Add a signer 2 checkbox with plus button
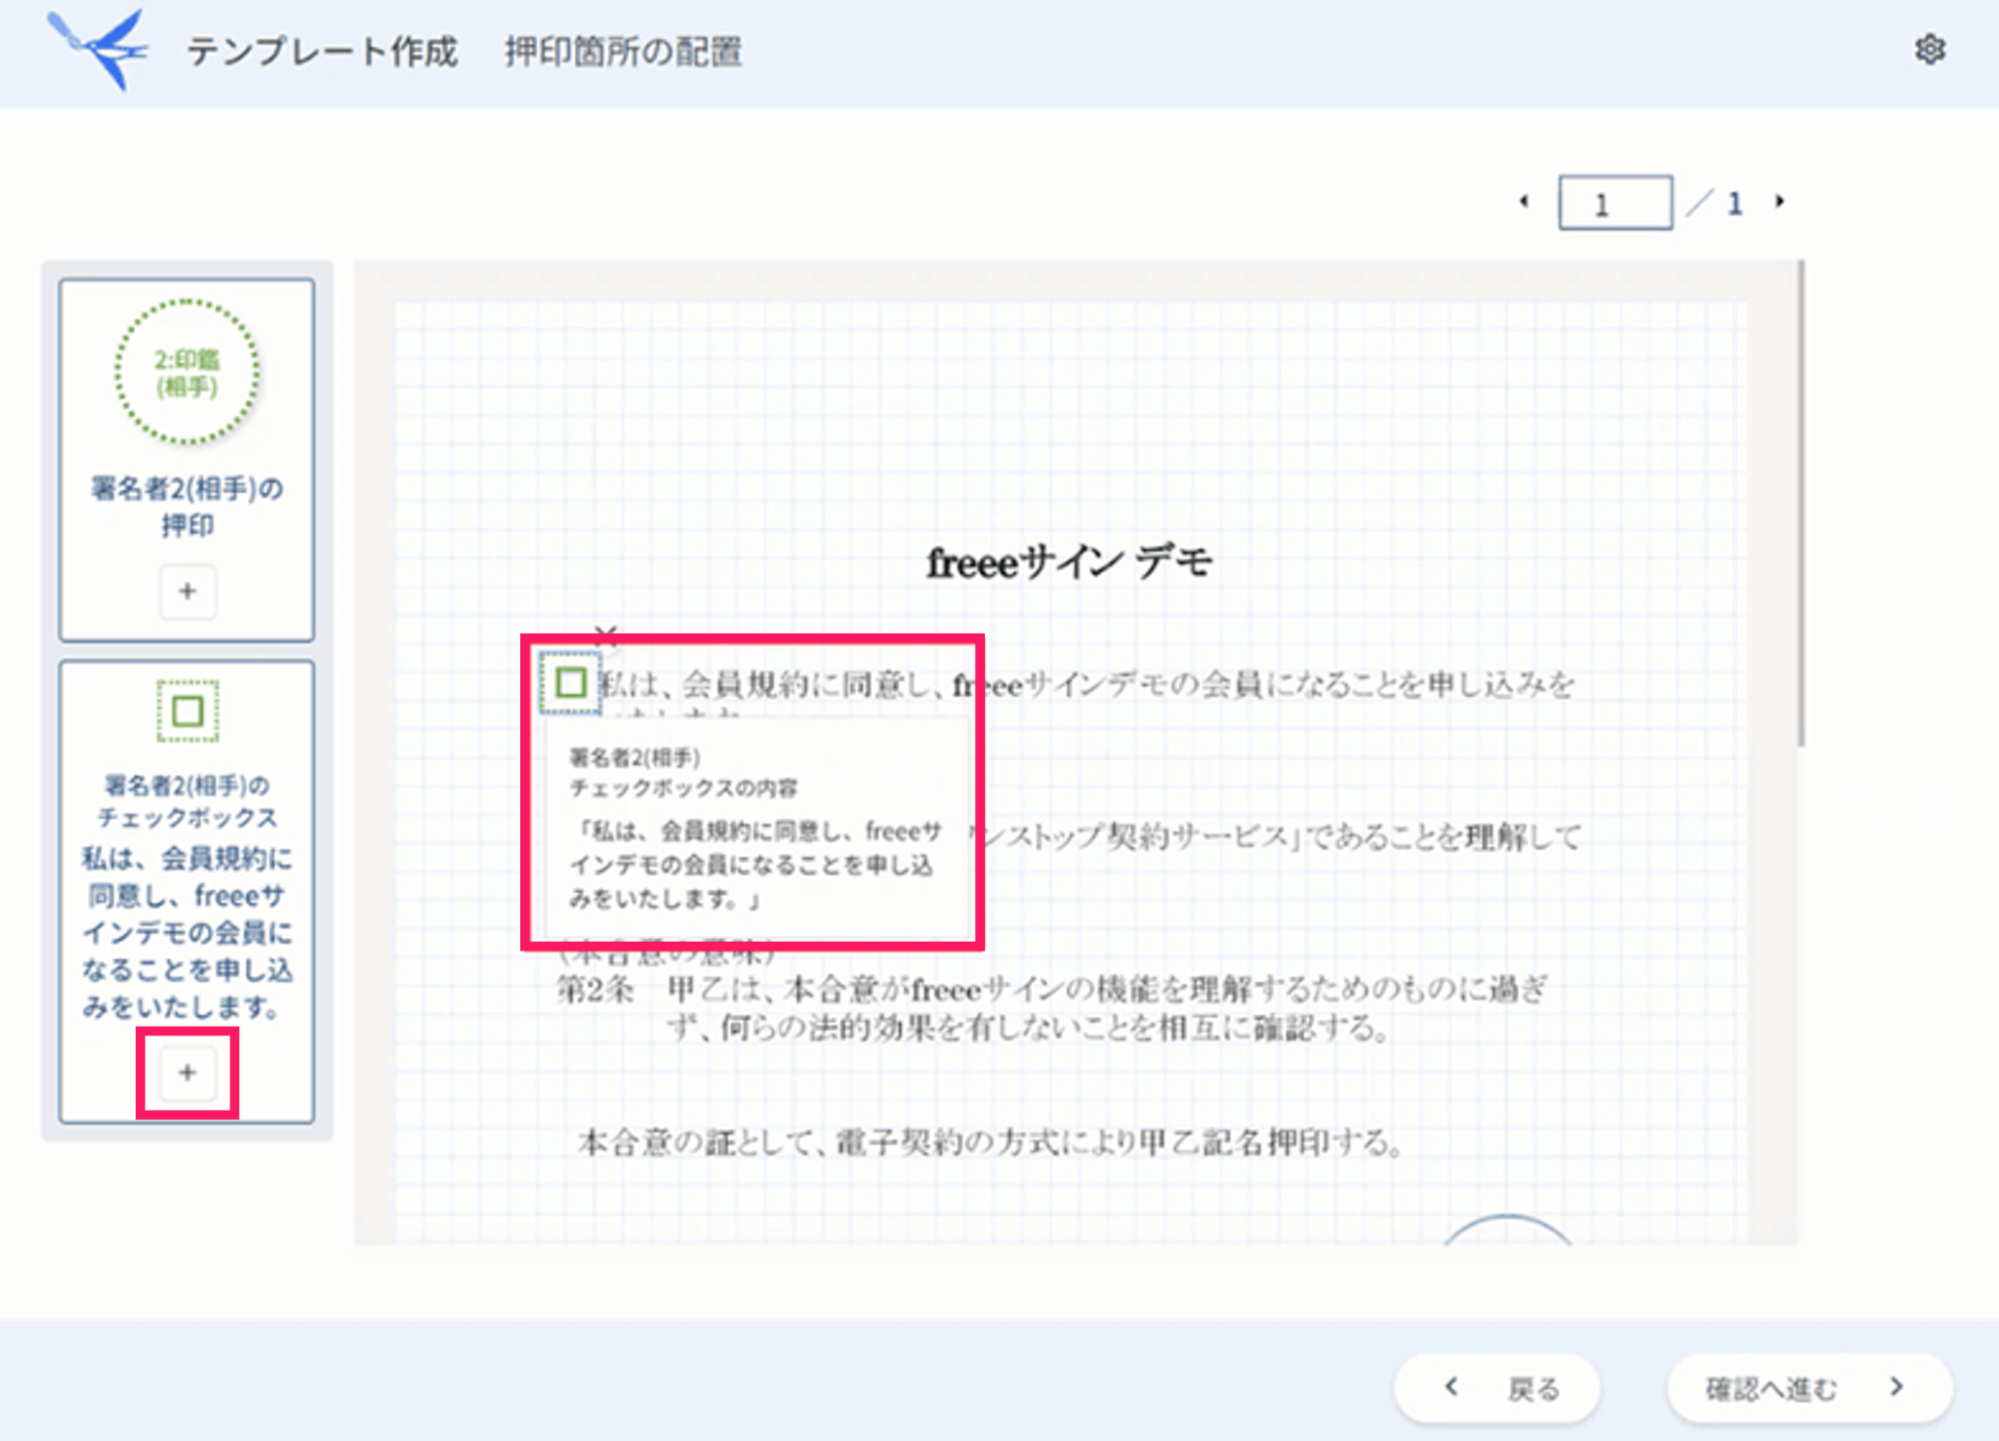Image resolution: width=1999 pixels, height=1441 pixels. (x=187, y=1073)
